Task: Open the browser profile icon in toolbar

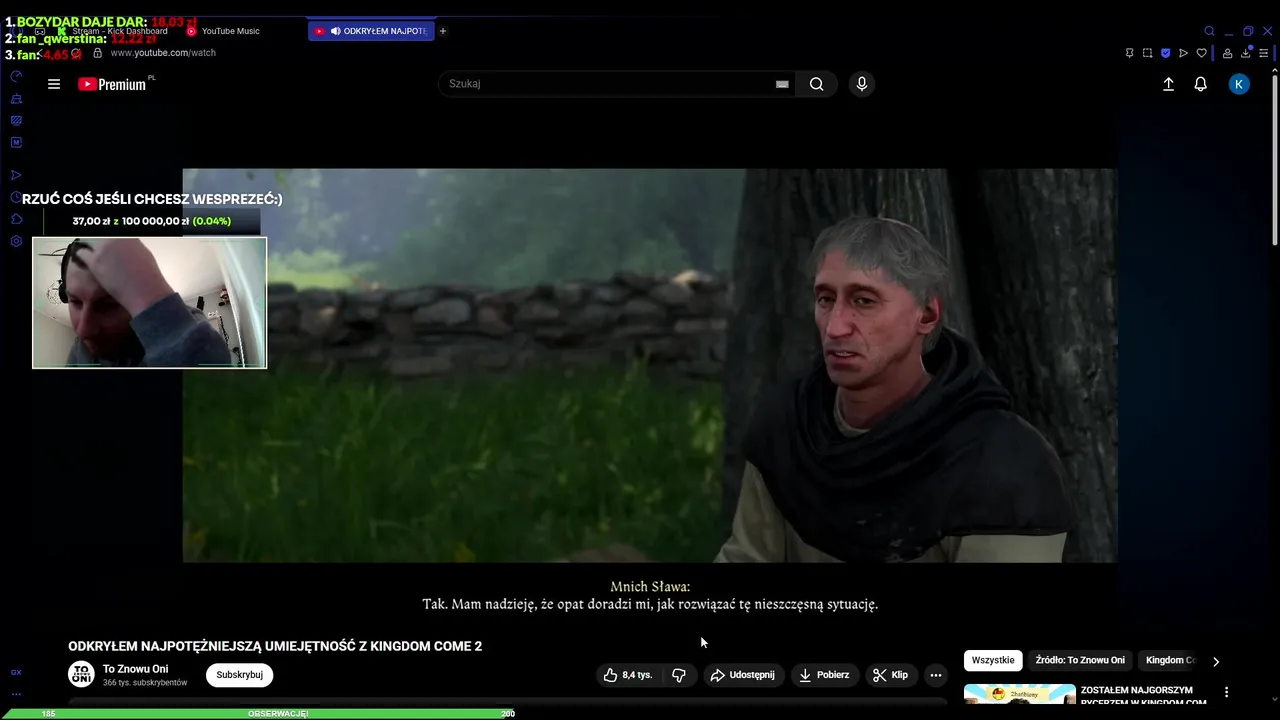Action: pos(1227,53)
